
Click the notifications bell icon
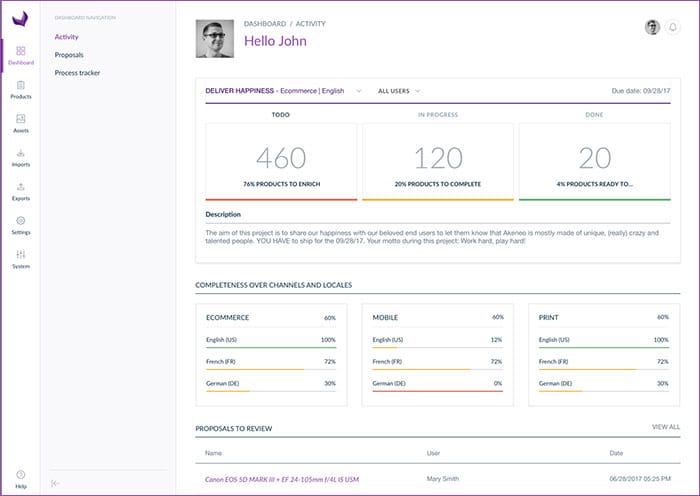[672, 28]
